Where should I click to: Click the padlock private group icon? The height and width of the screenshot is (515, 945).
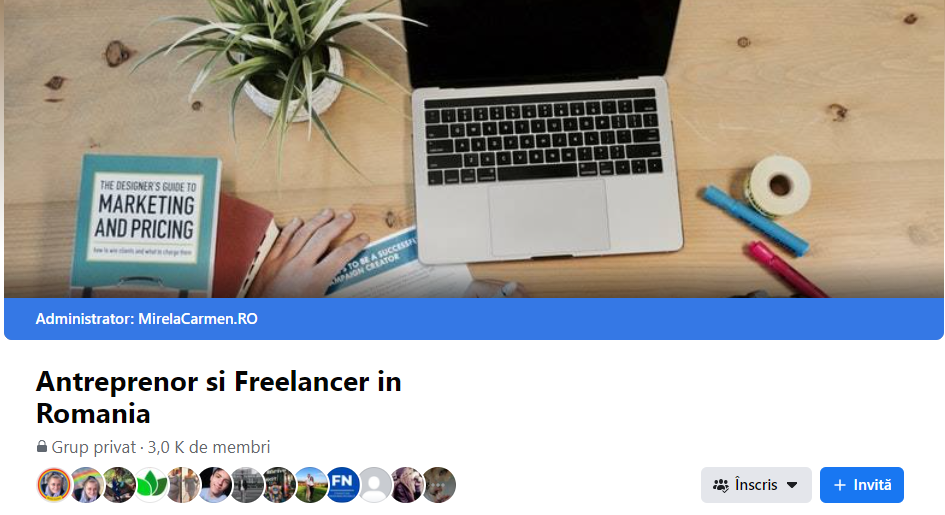(x=42, y=446)
